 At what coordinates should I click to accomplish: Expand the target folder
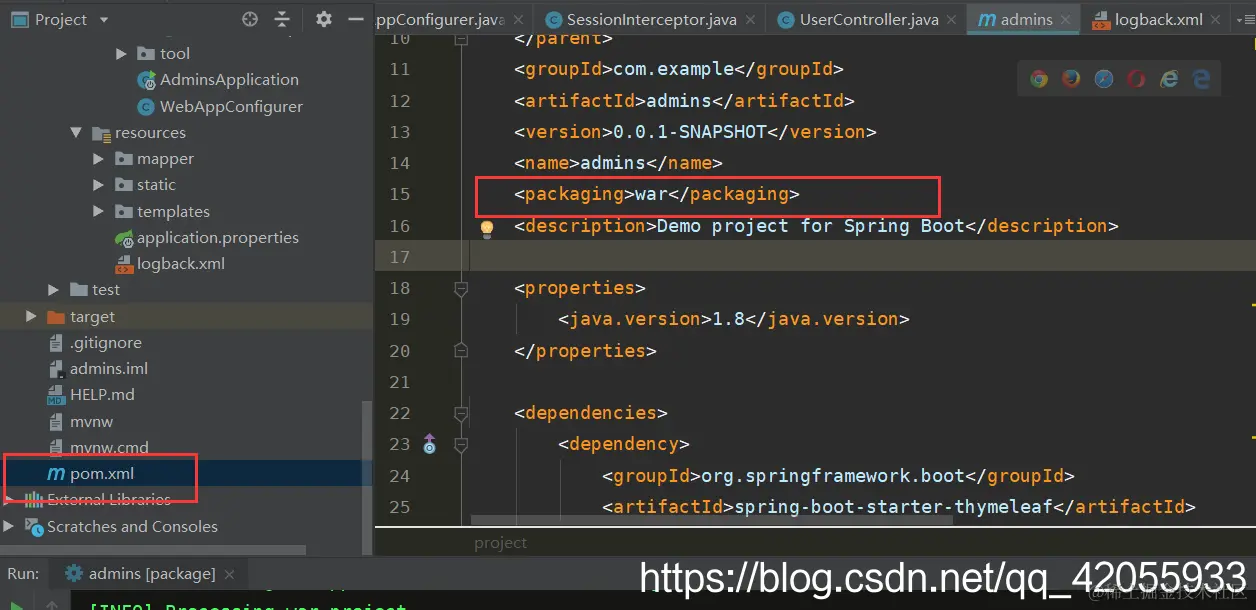32,317
